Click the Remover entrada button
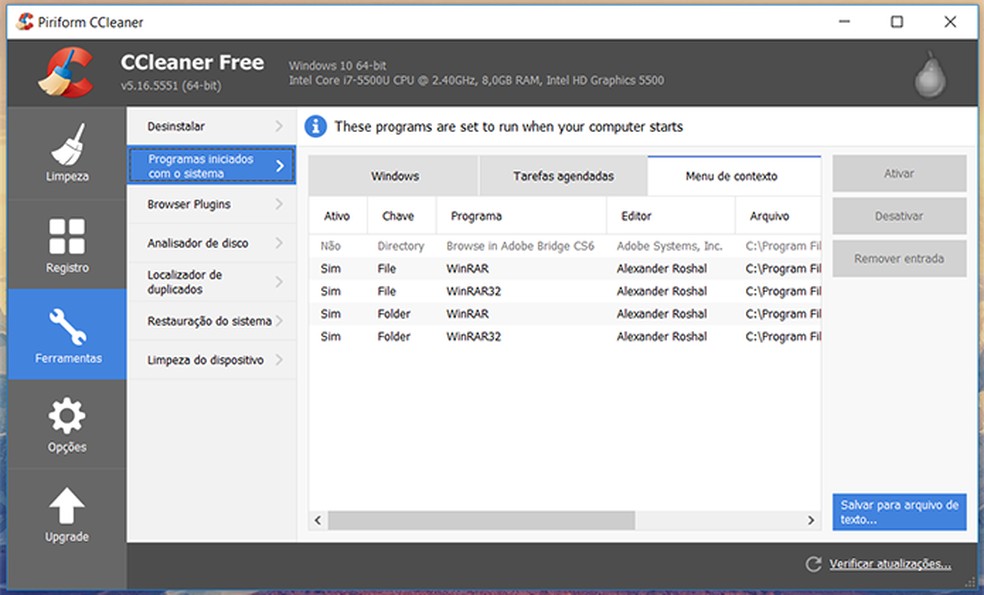Screen dimensions: 984x595 (x=898, y=258)
